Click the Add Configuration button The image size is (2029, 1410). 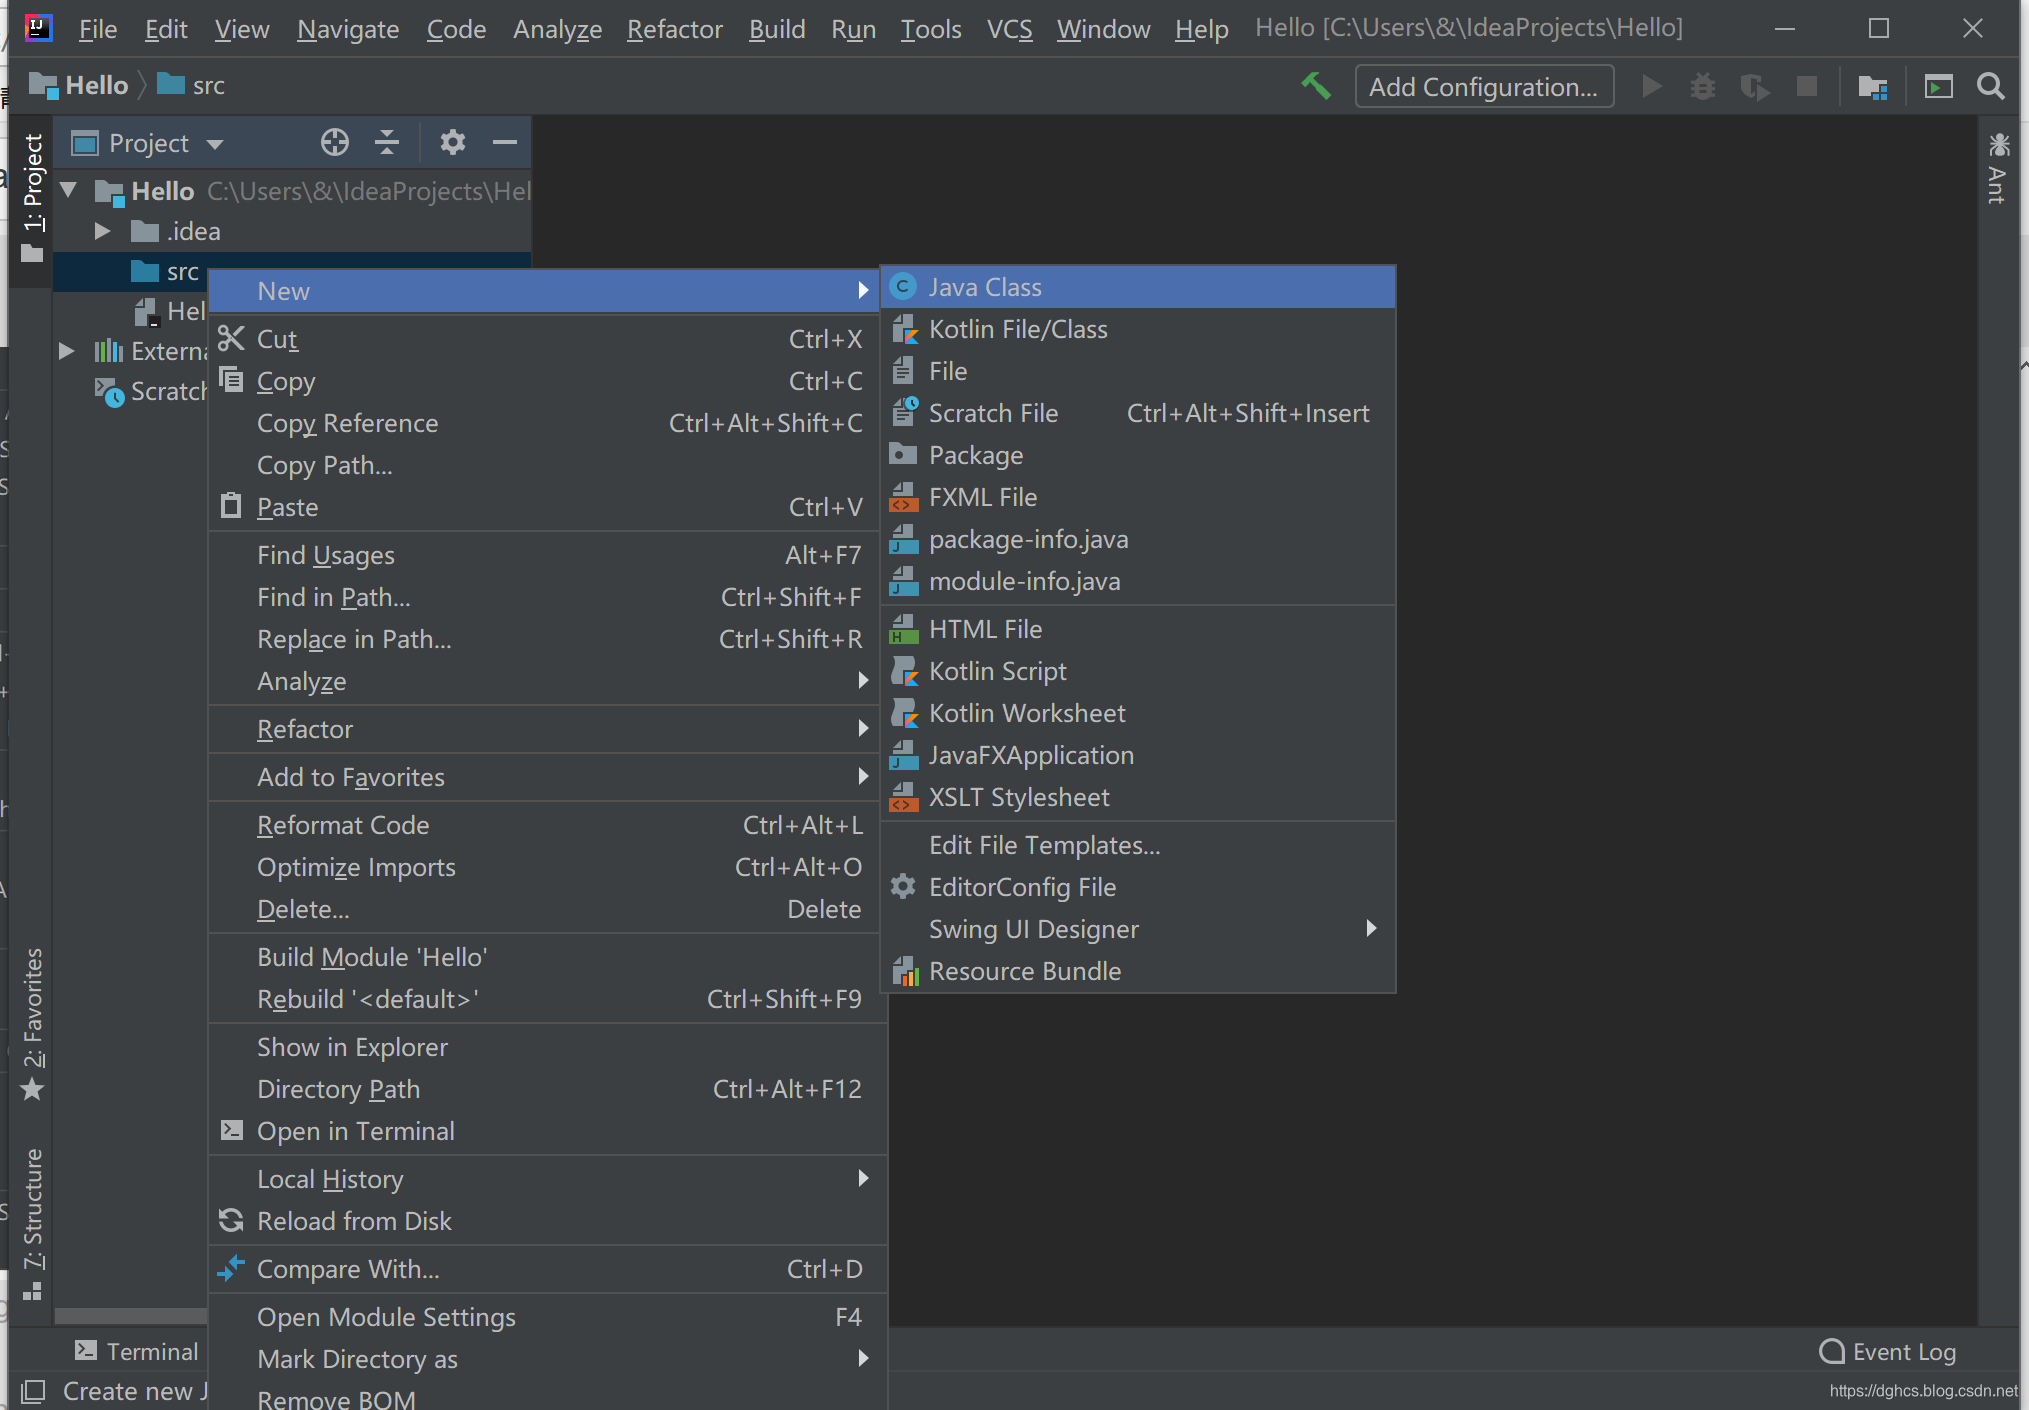(x=1483, y=86)
